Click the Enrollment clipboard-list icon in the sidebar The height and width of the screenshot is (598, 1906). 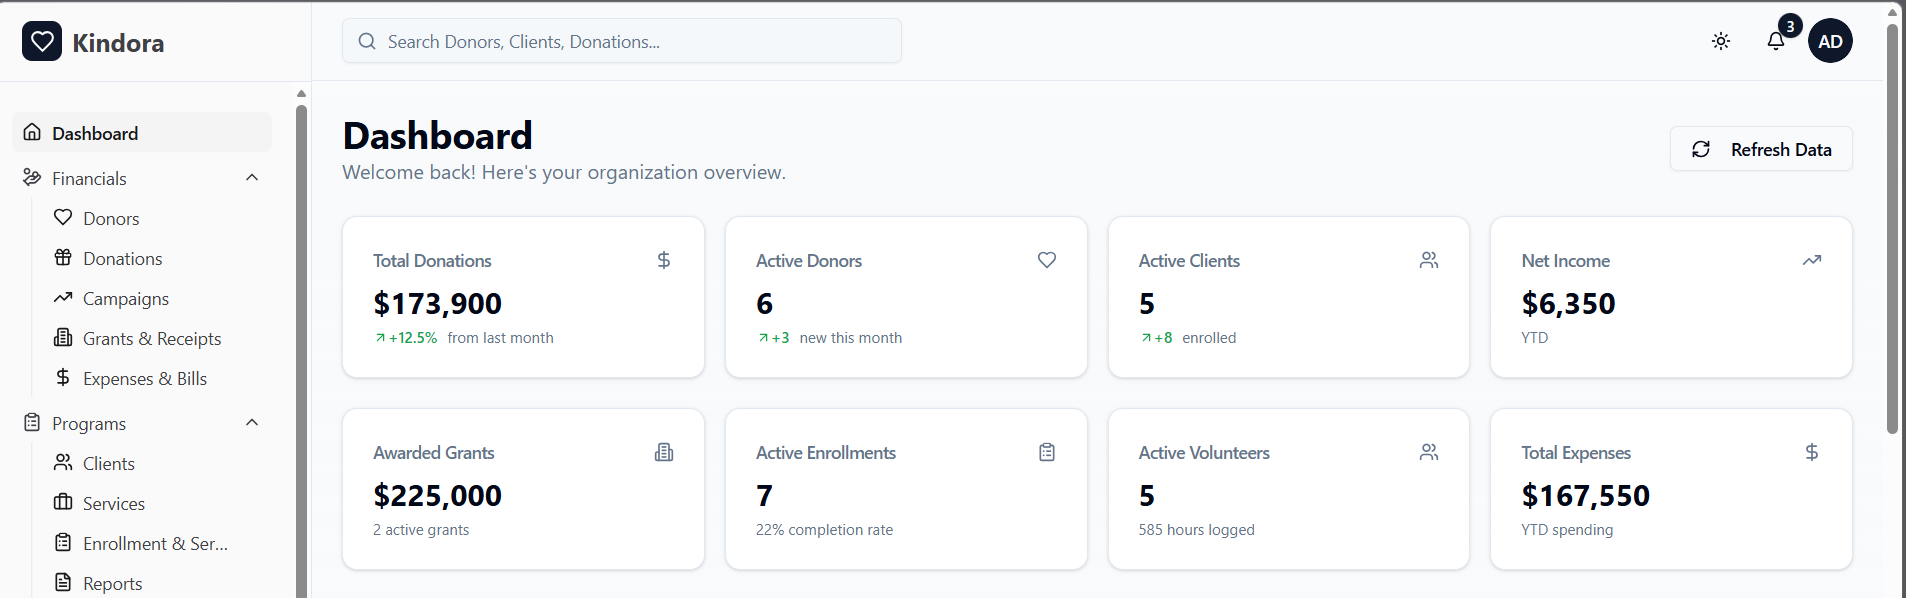pyautogui.click(x=63, y=542)
